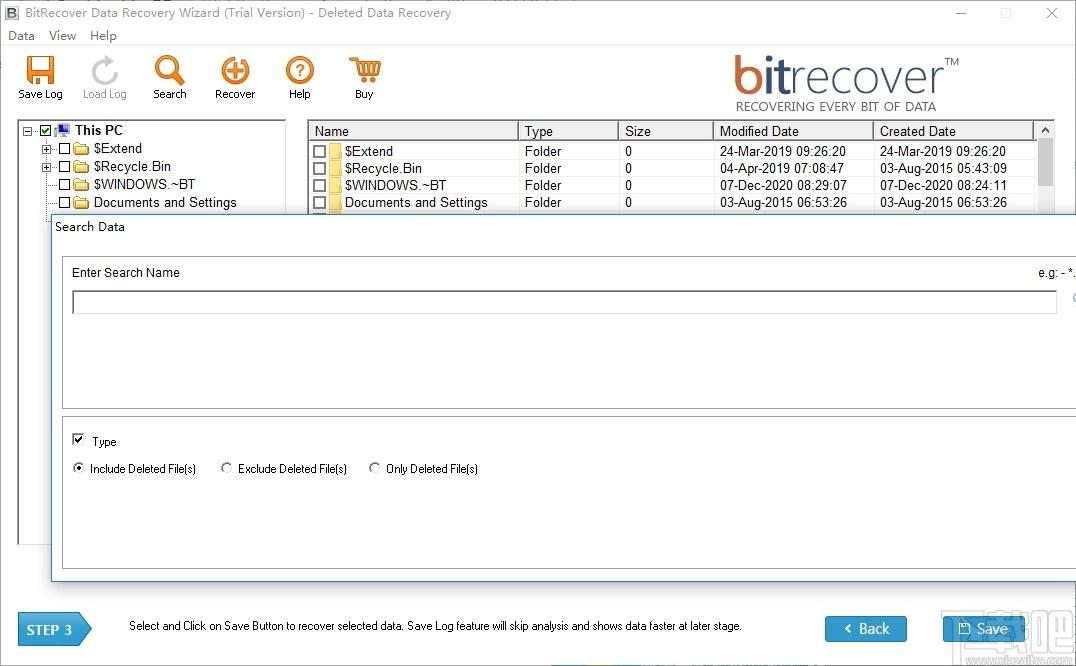Screen dimensions: 1076x666
Task: Click the STEP 3 indicator
Action: [54, 630]
